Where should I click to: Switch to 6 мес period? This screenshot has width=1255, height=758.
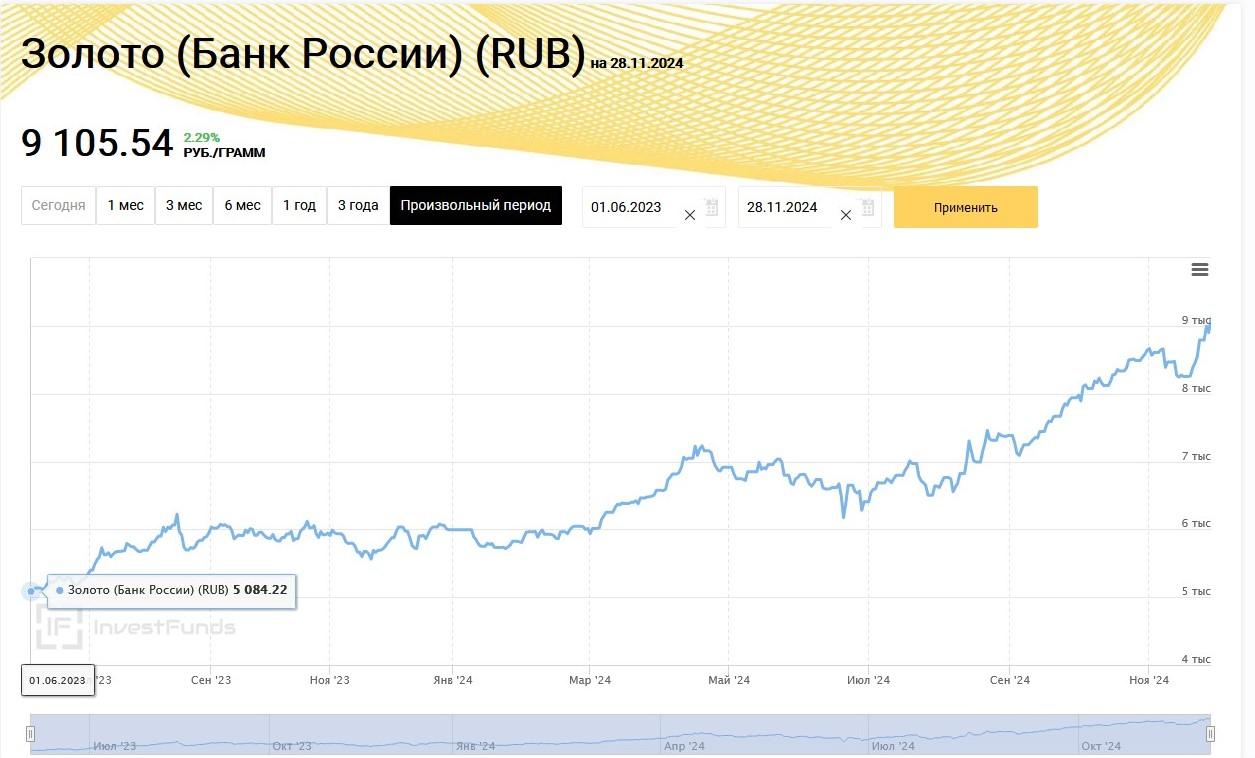pos(242,206)
